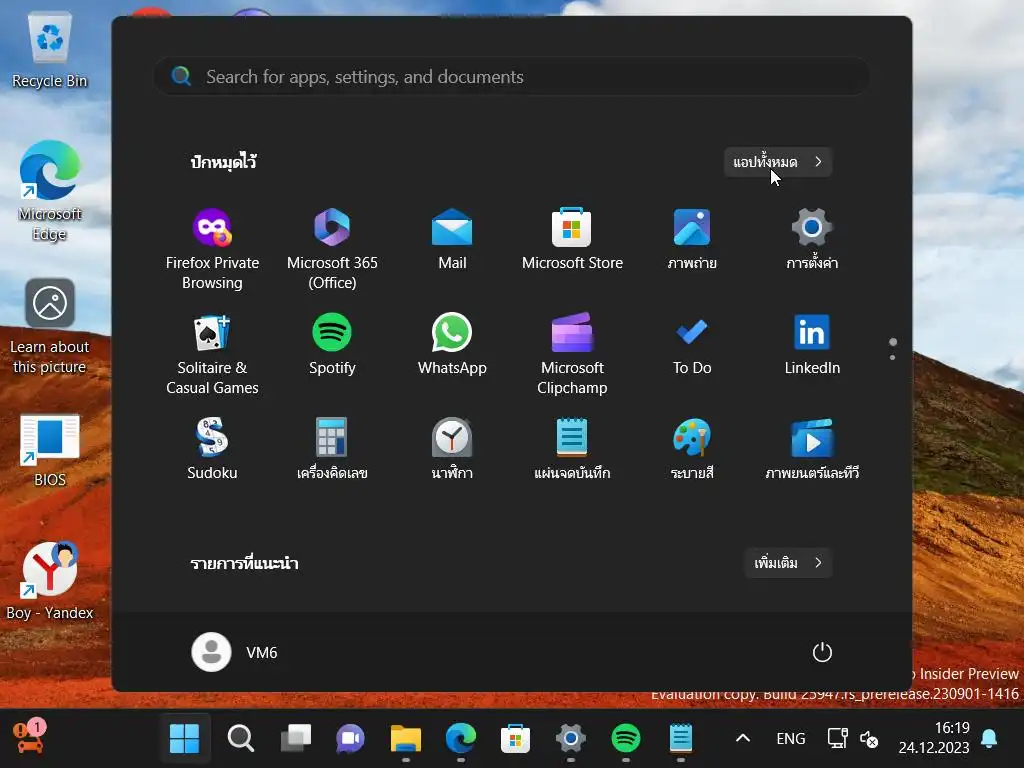Open the widgets icon on taskbar
The height and width of the screenshot is (768, 1024).
click(x=29, y=737)
